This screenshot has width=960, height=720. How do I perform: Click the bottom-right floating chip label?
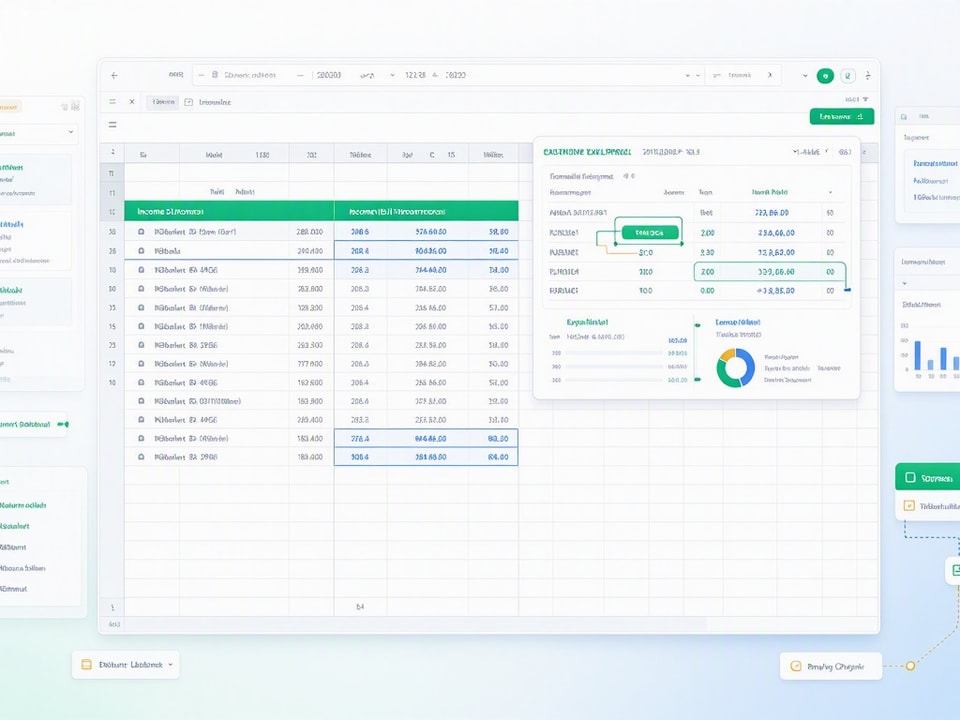point(835,666)
